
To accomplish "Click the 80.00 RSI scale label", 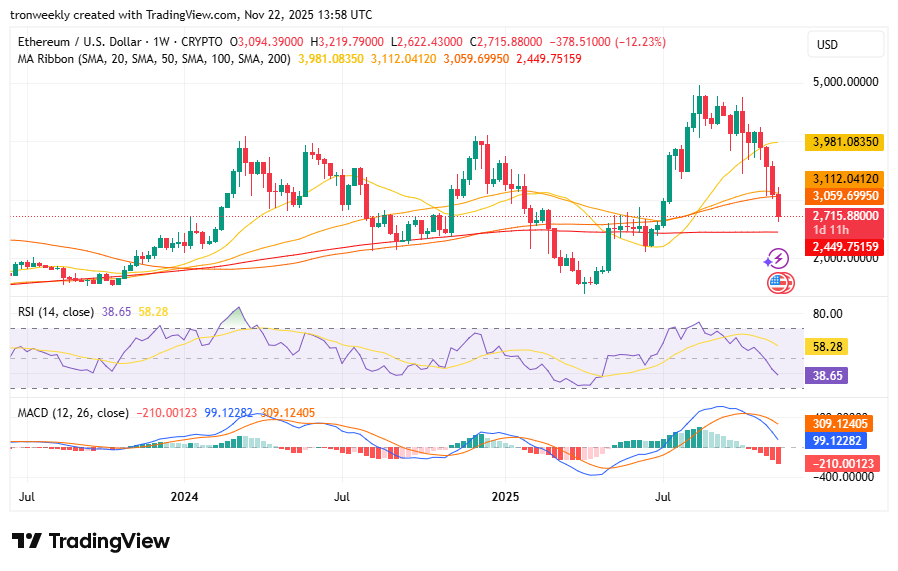I will pyautogui.click(x=828, y=314).
